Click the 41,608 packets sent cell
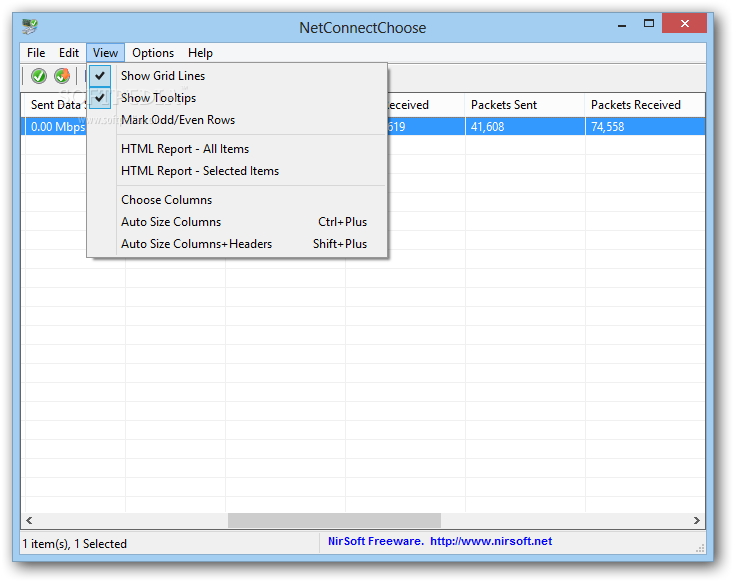 click(x=525, y=127)
